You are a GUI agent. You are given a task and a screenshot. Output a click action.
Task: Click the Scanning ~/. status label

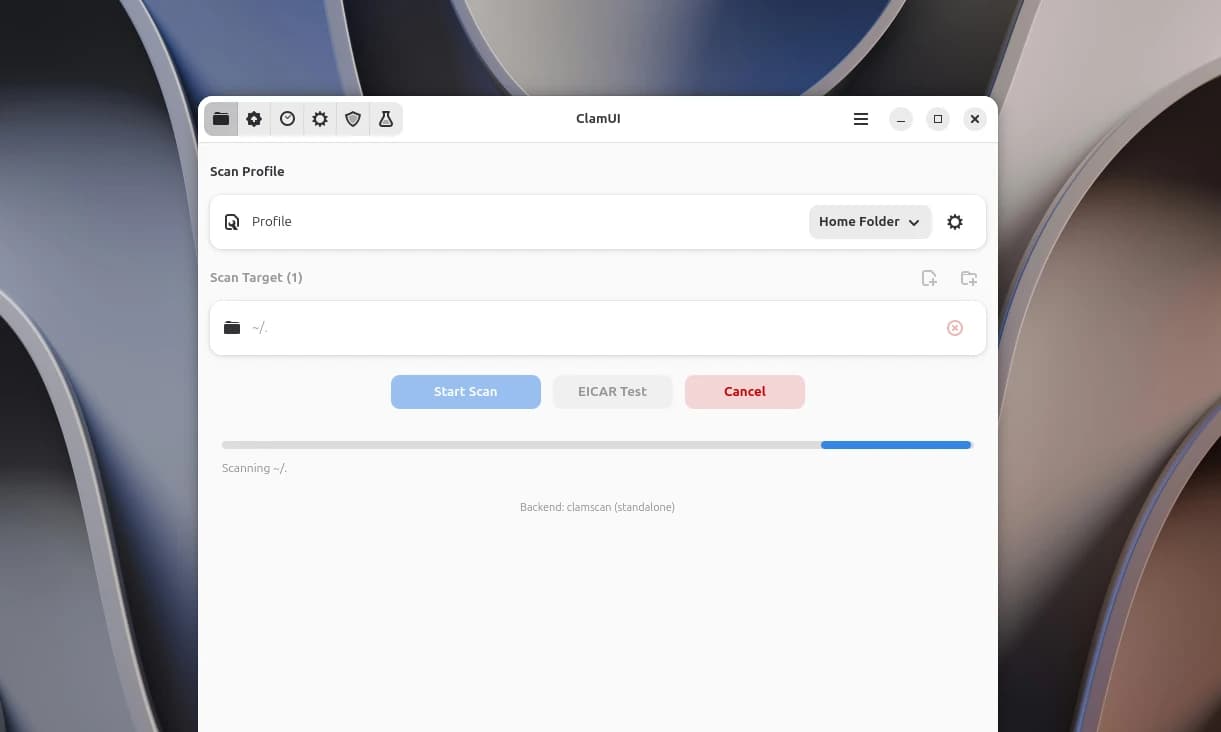(x=254, y=467)
